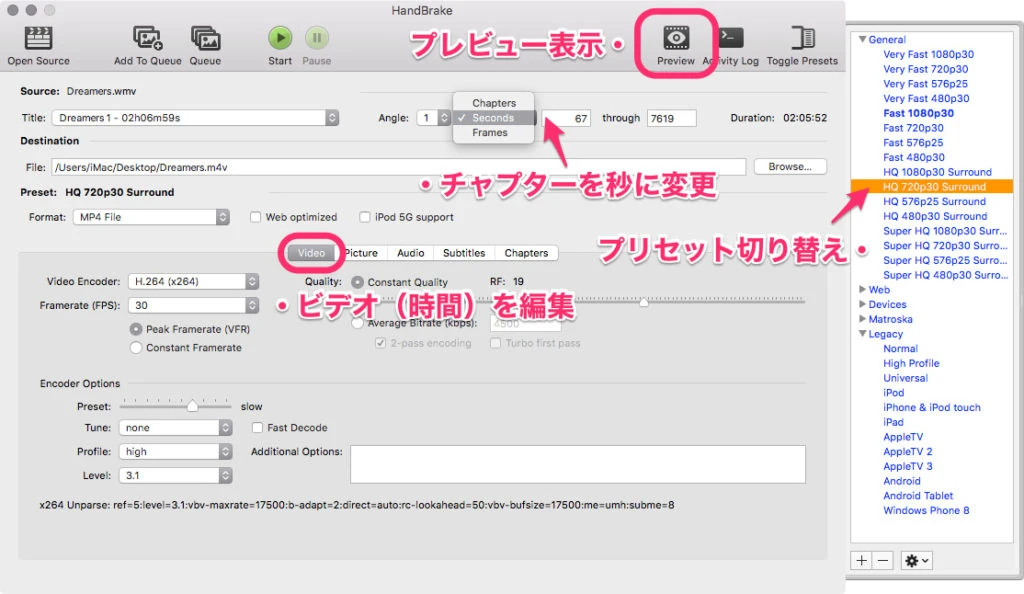
Task: Click the Open Source clapperboard icon
Action: [x=38, y=38]
